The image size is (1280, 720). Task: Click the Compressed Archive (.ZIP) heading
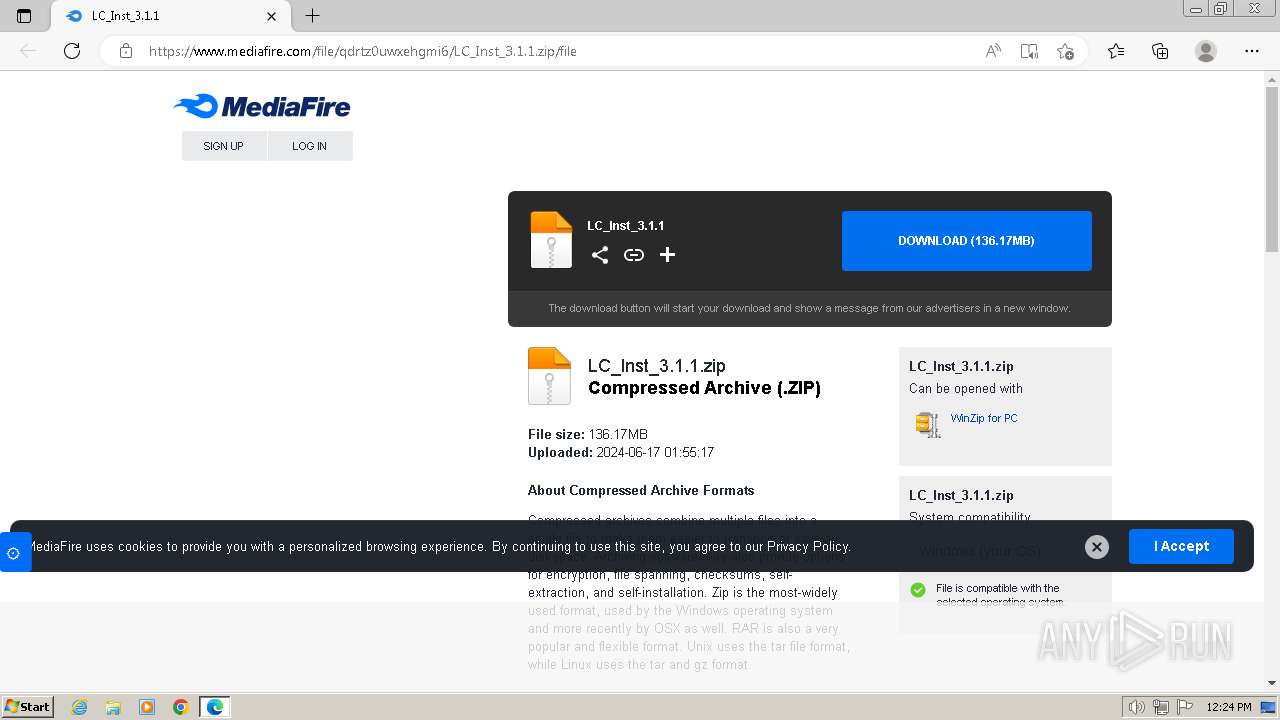coord(704,388)
